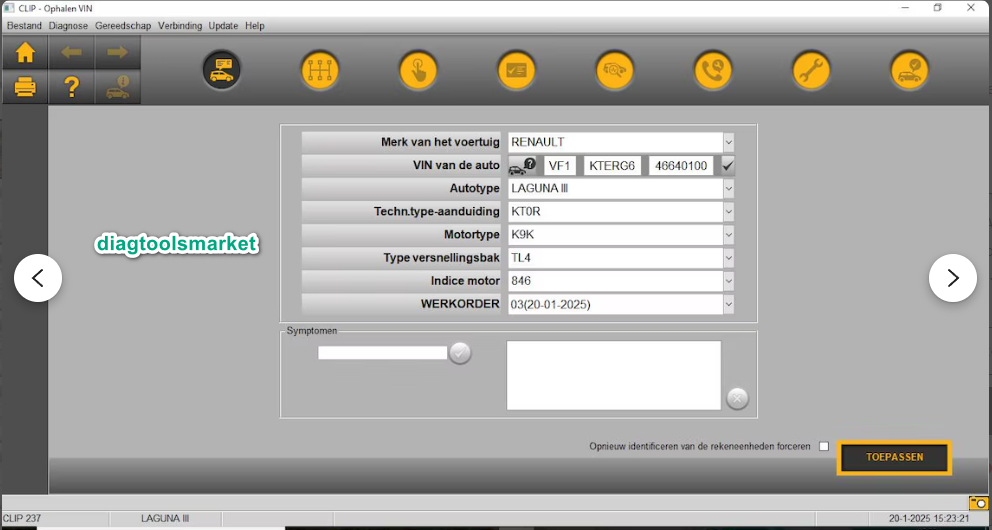Open the Diagnose menu
992x530 pixels.
coord(68,26)
